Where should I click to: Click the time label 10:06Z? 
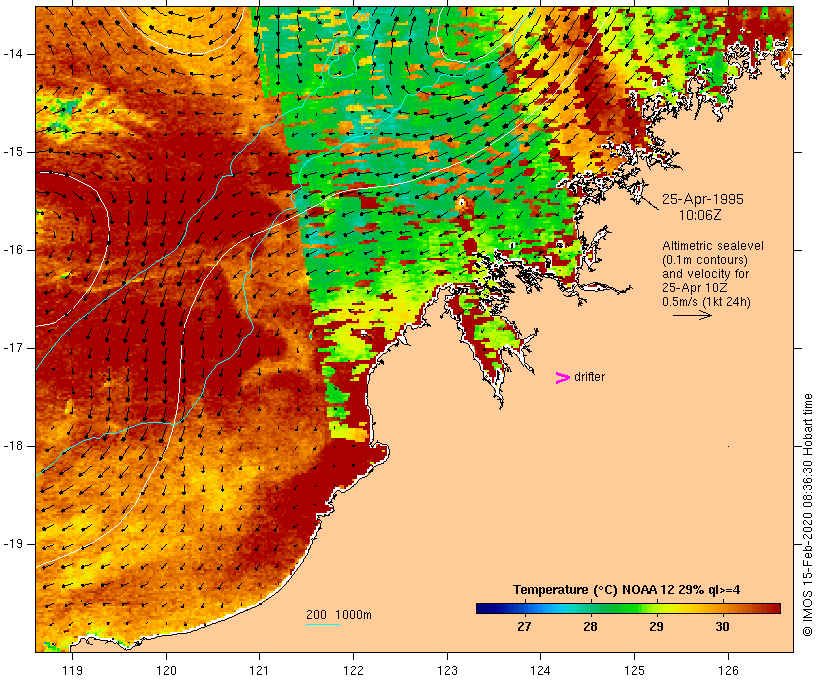click(x=700, y=215)
